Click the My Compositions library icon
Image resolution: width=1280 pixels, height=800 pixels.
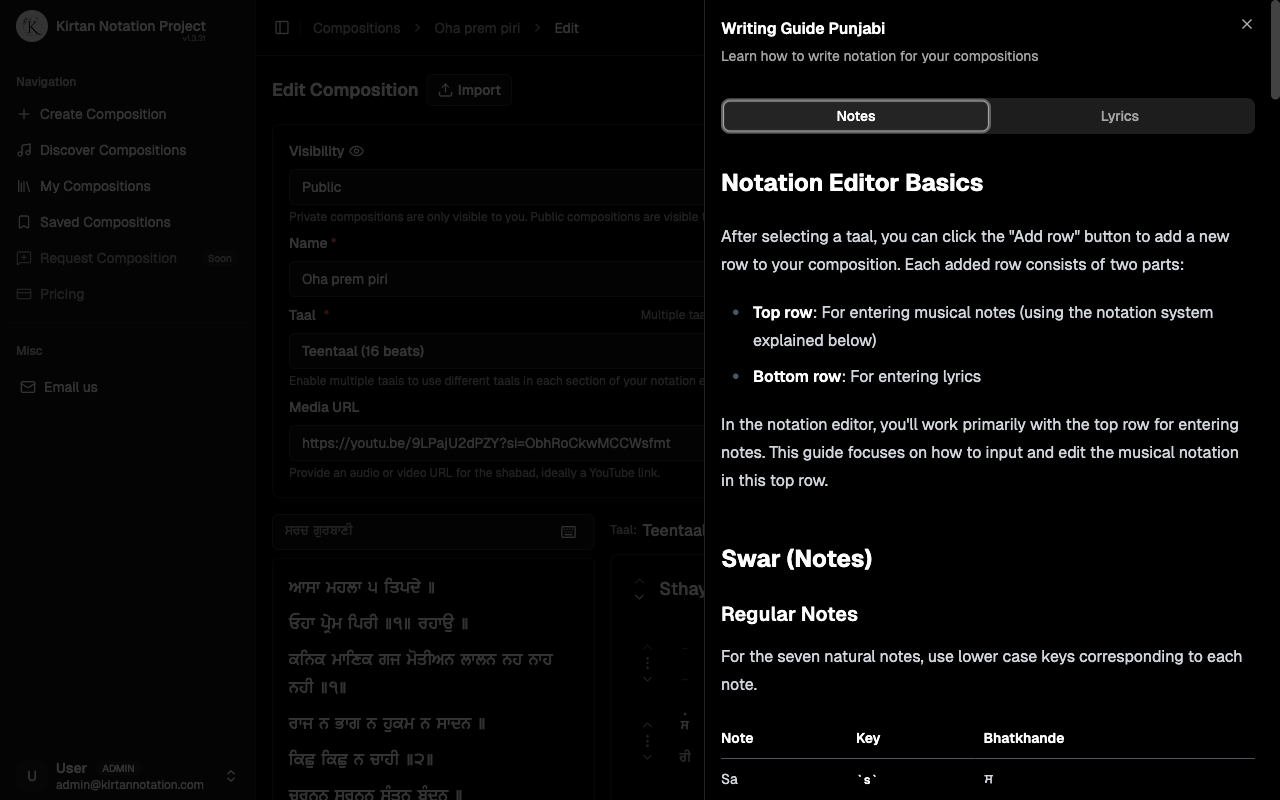click(x=24, y=186)
